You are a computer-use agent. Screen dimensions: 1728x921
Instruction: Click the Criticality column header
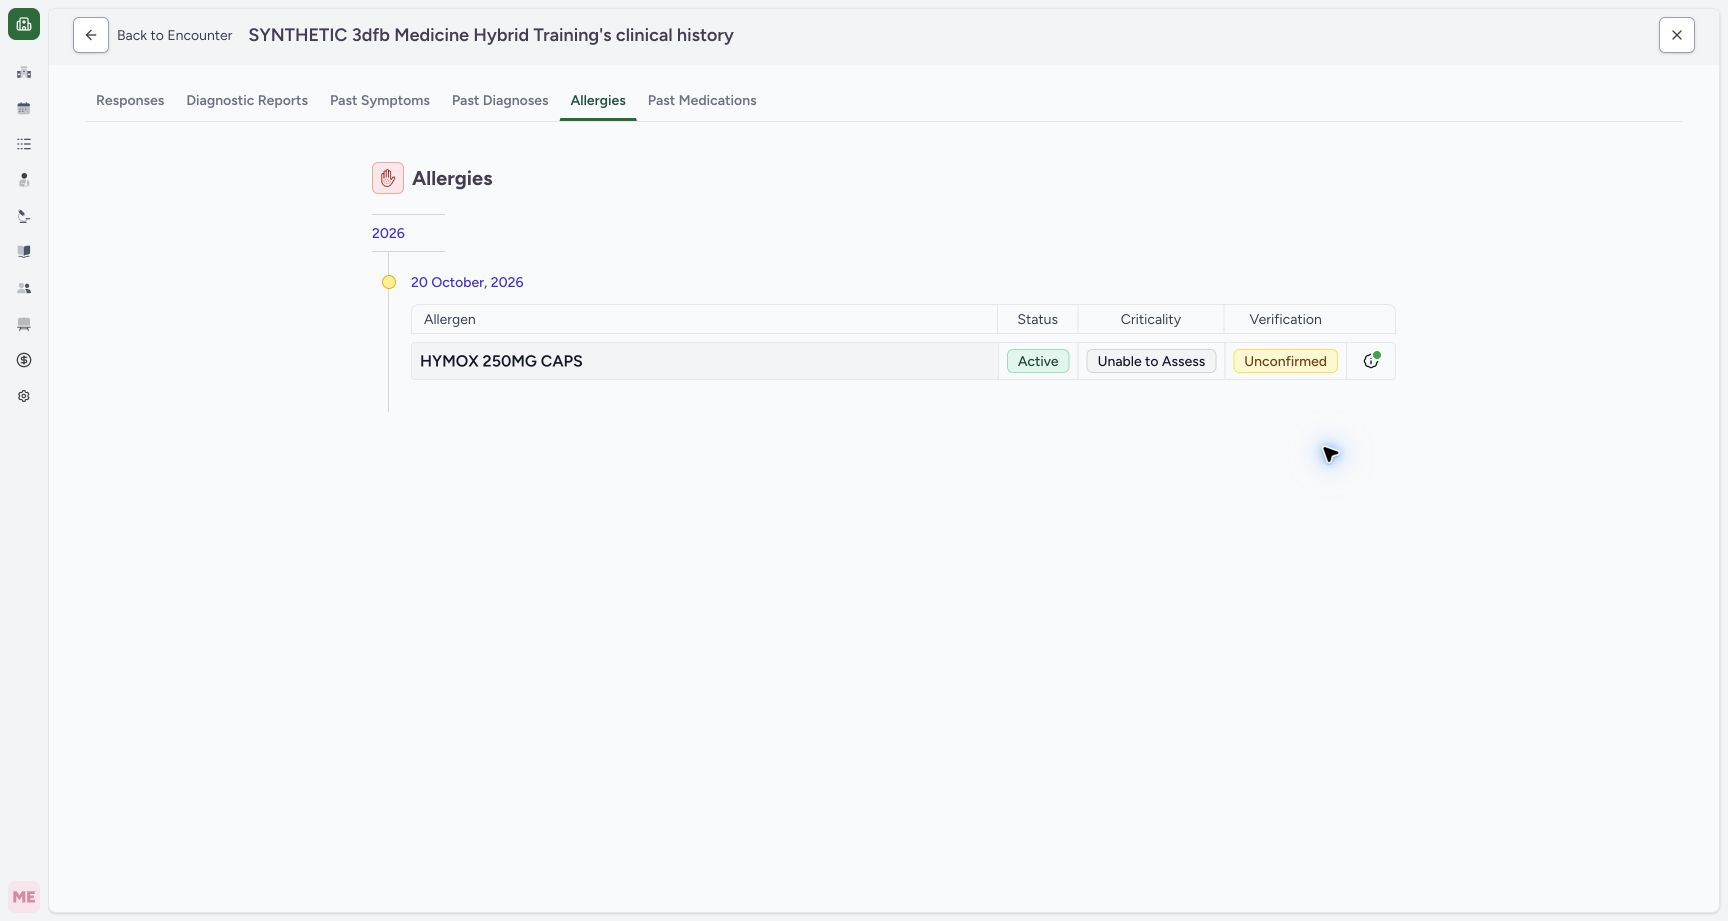click(1150, 319)
